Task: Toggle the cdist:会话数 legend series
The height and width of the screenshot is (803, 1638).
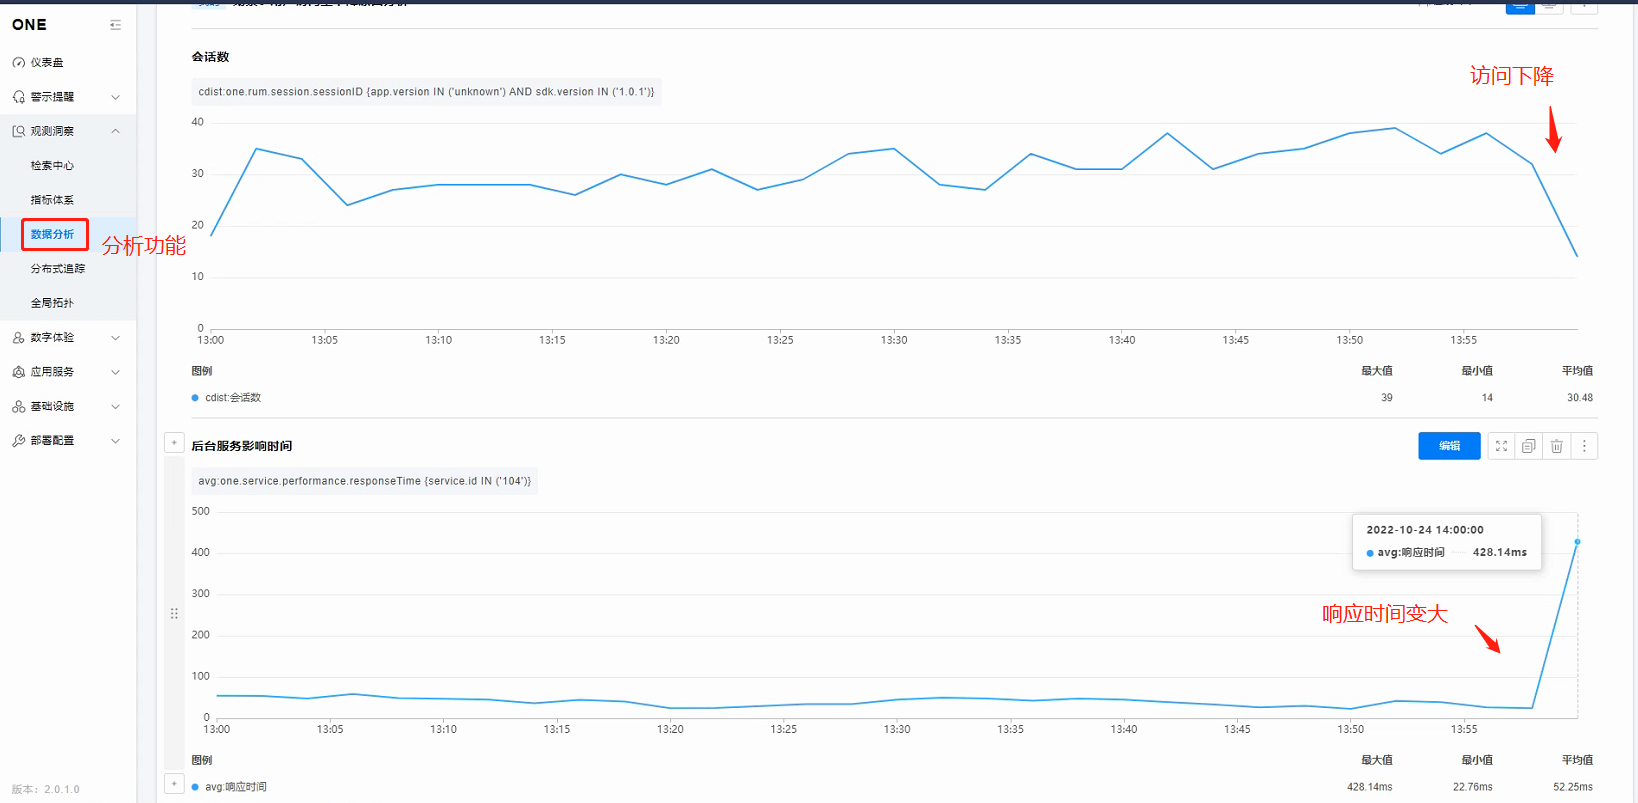Action: coord(232,398)
